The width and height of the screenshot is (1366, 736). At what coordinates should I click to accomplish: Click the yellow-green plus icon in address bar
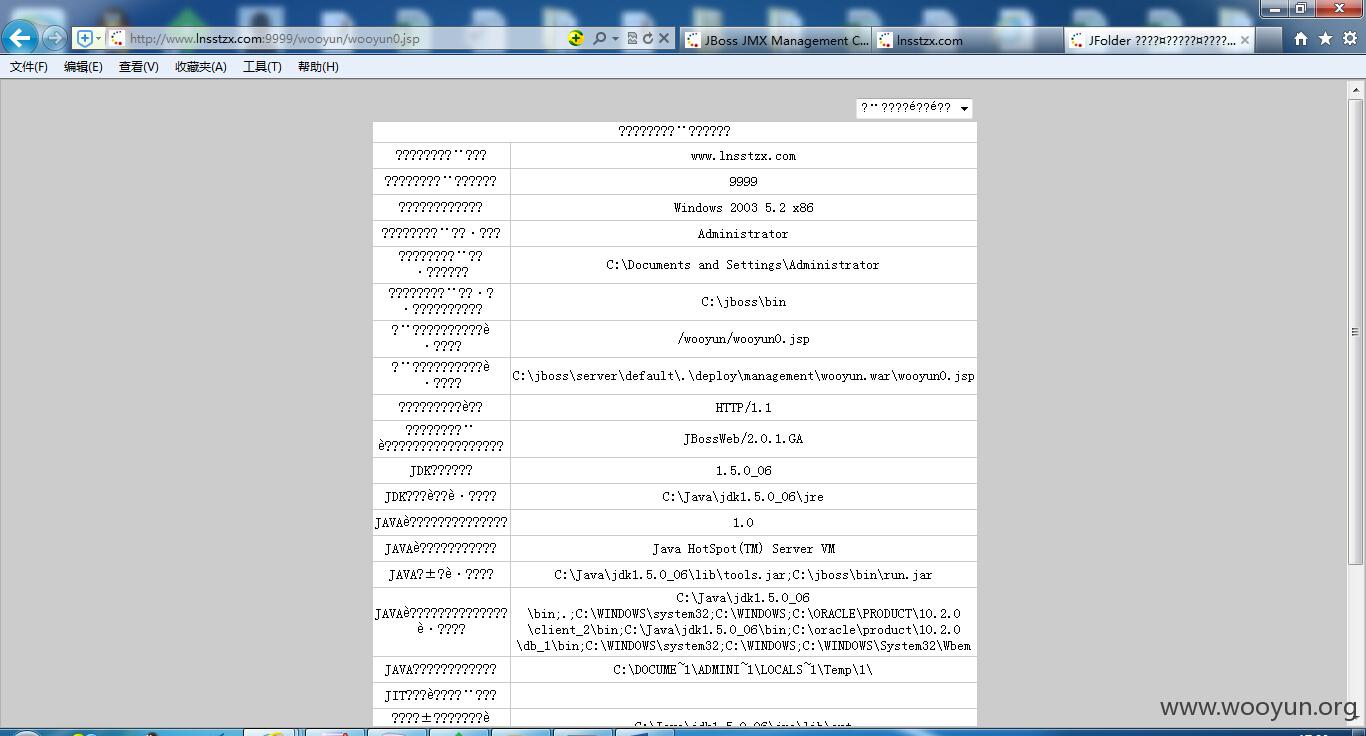[576, 38]
